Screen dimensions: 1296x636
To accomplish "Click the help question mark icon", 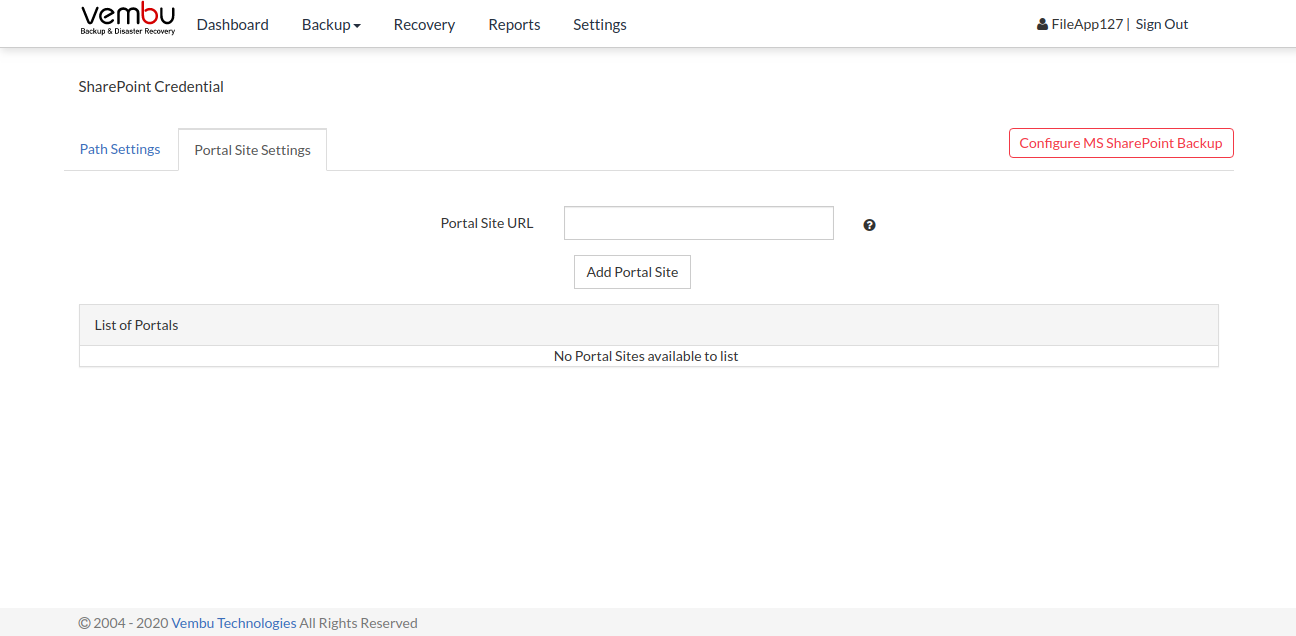I will [x=869, y=225].
